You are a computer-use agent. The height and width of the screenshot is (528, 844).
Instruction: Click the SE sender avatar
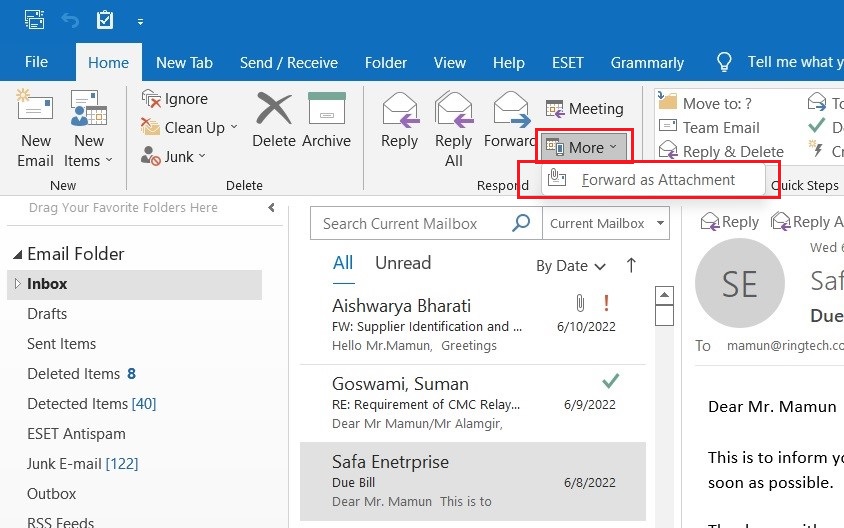click(740, 284)
